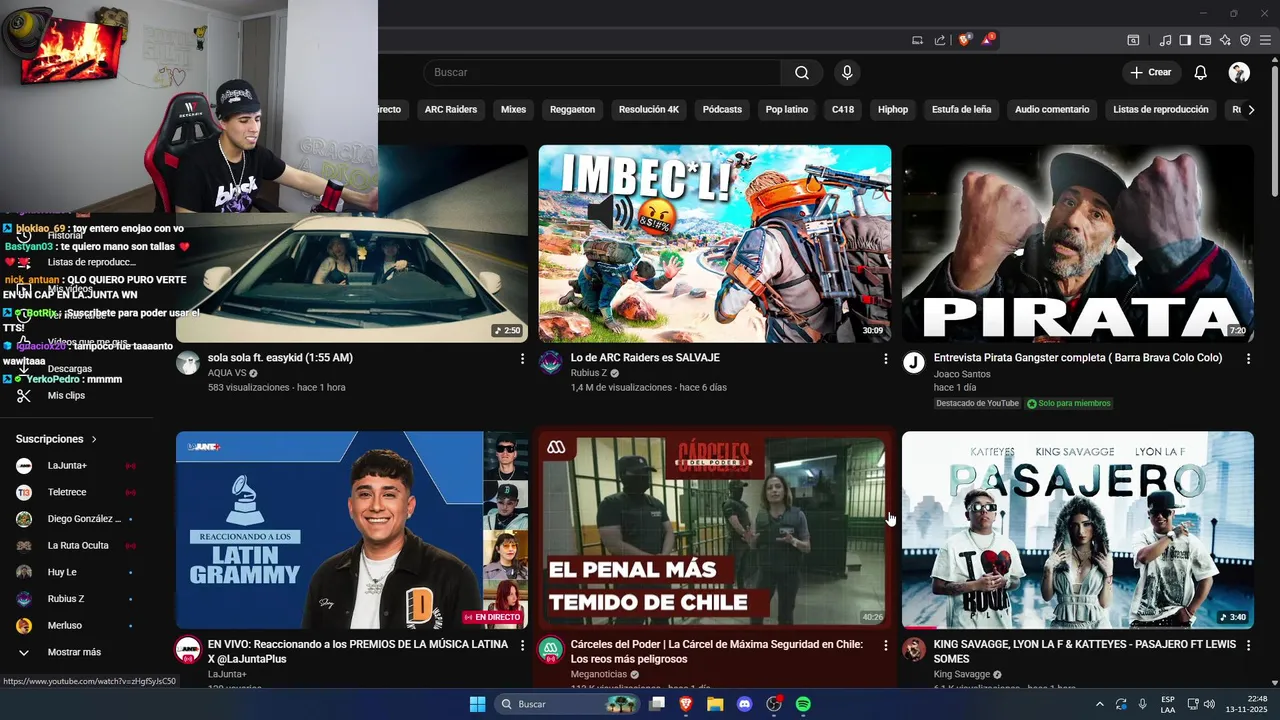Open OBS Studio from the taskbar
This screenshot has height=720, width=1280.
(773, 704)
